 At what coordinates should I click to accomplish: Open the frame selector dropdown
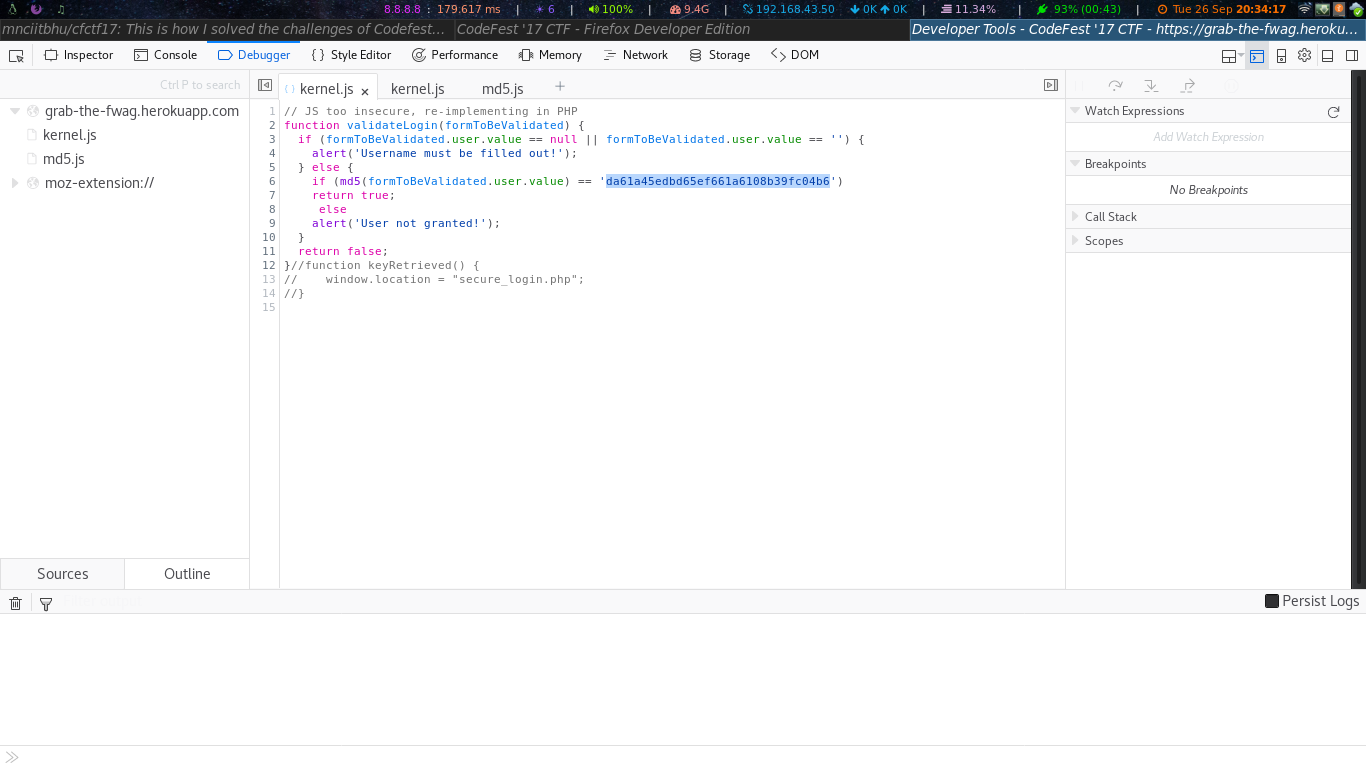[x=1233, y=55]
